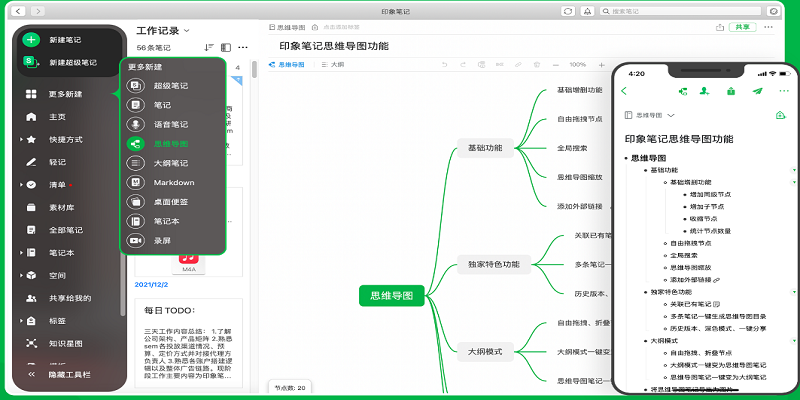Zoom in with the plus icon

pos(602,65)
